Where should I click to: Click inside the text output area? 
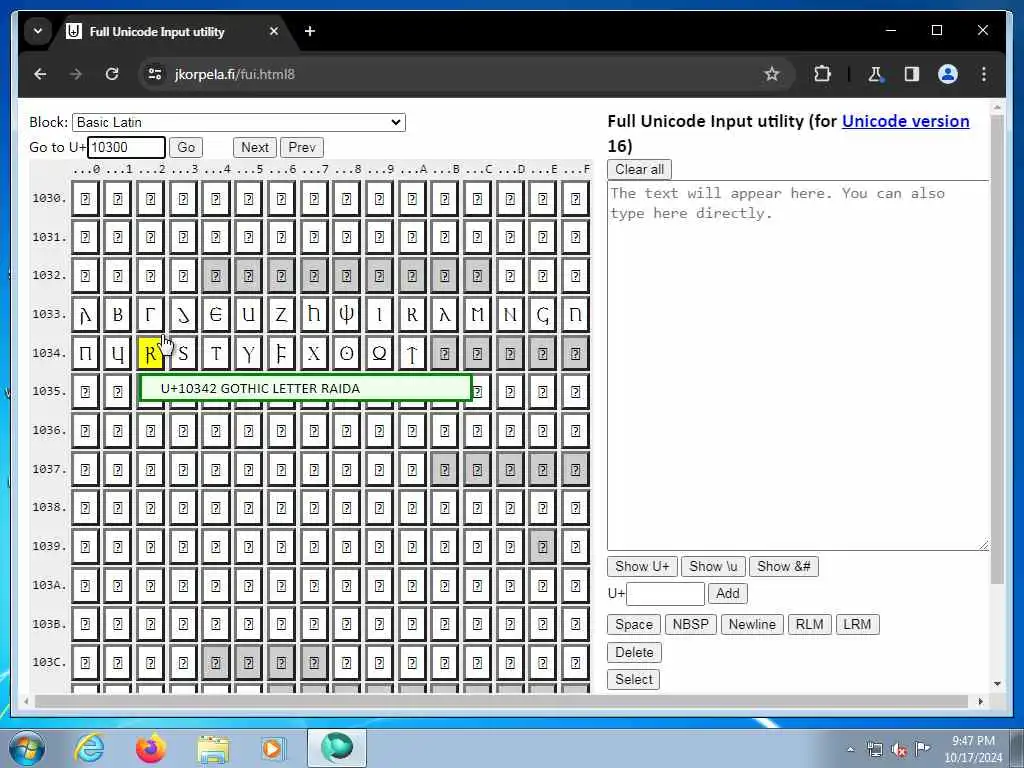pos(798,366)
